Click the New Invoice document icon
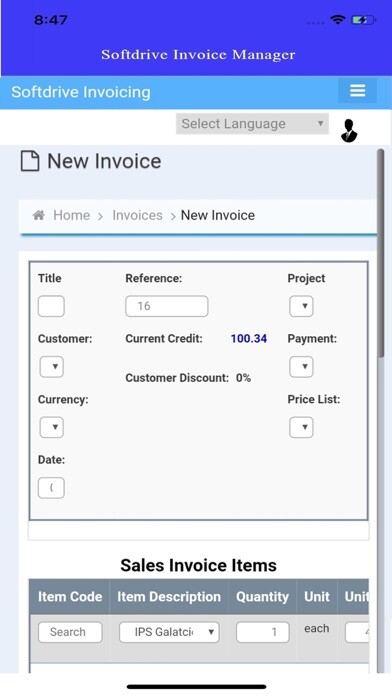 pyautogui.click(x=30, y=161)
